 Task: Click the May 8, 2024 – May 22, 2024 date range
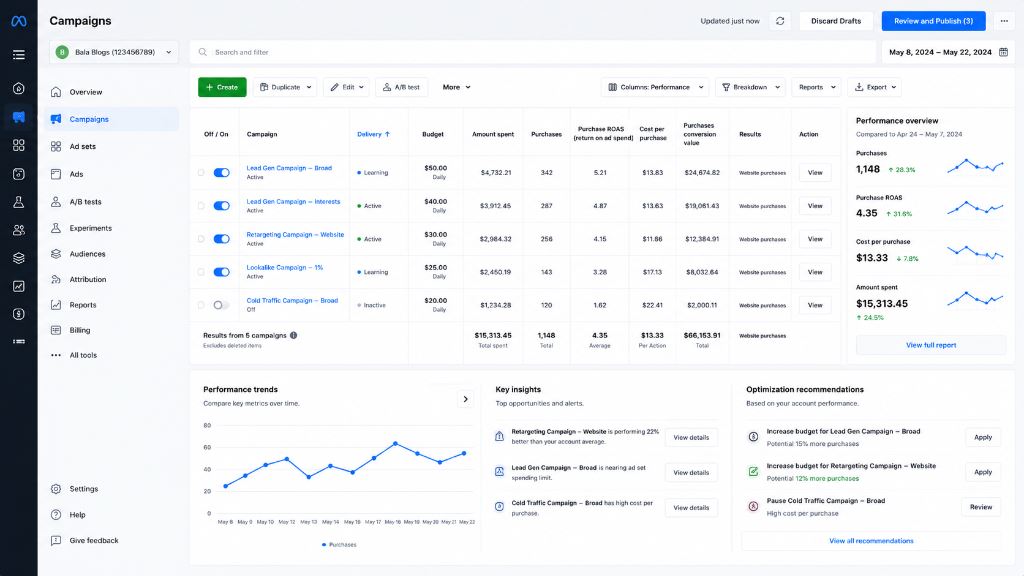point(948,52)
